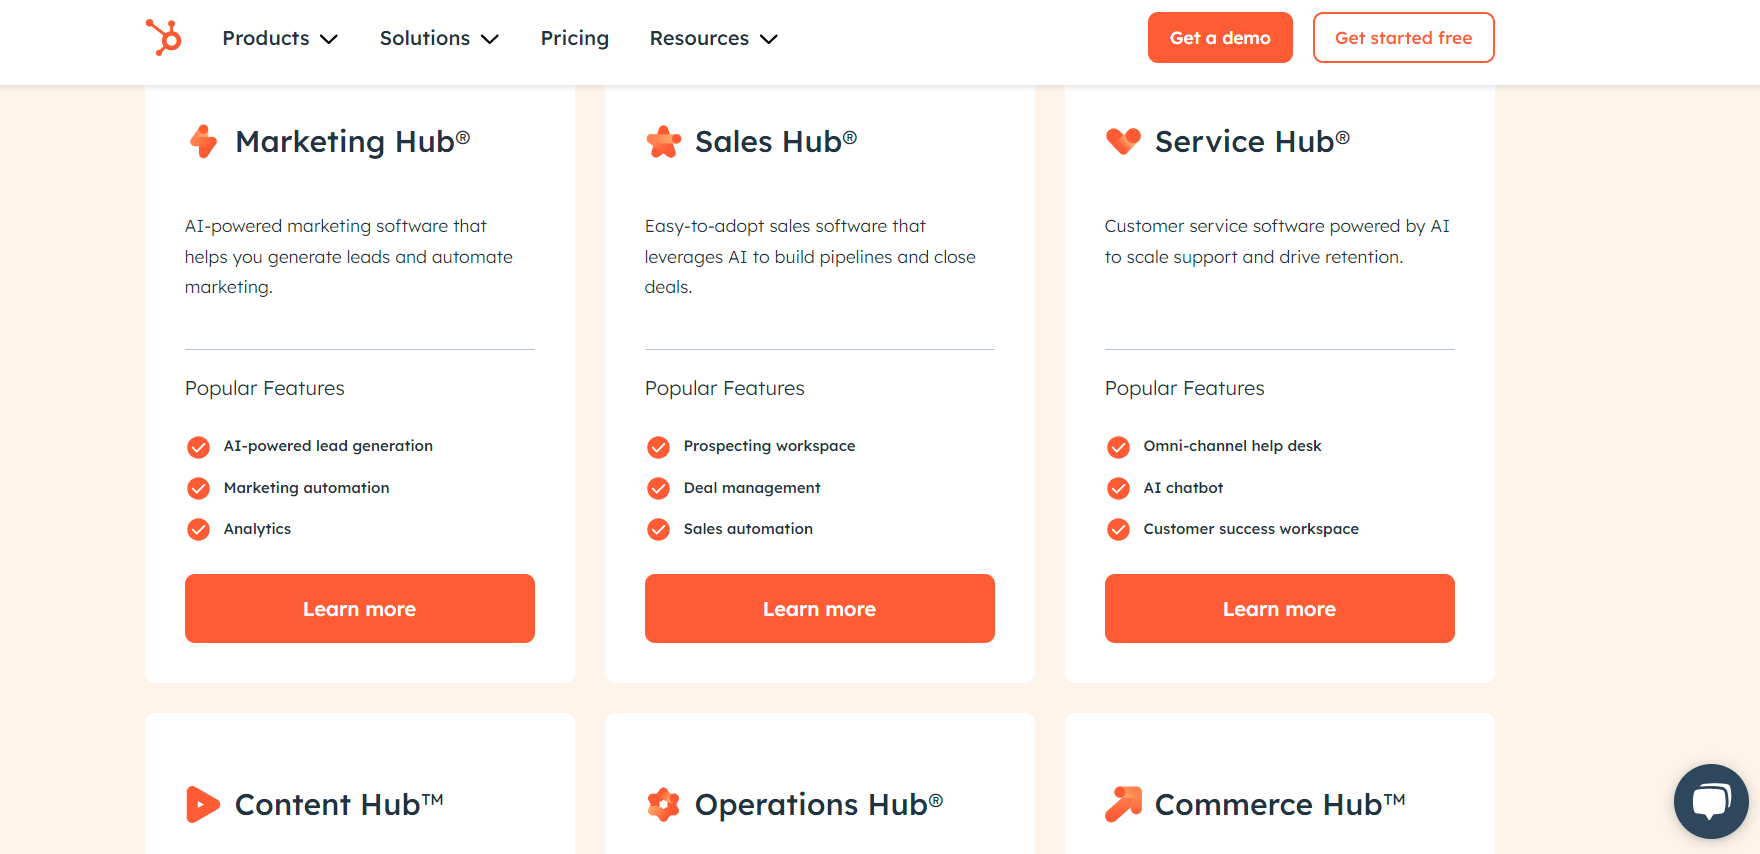Click the Marketing Hub icon
Viewport: 1760px width, 854px height.
point(204,142)
